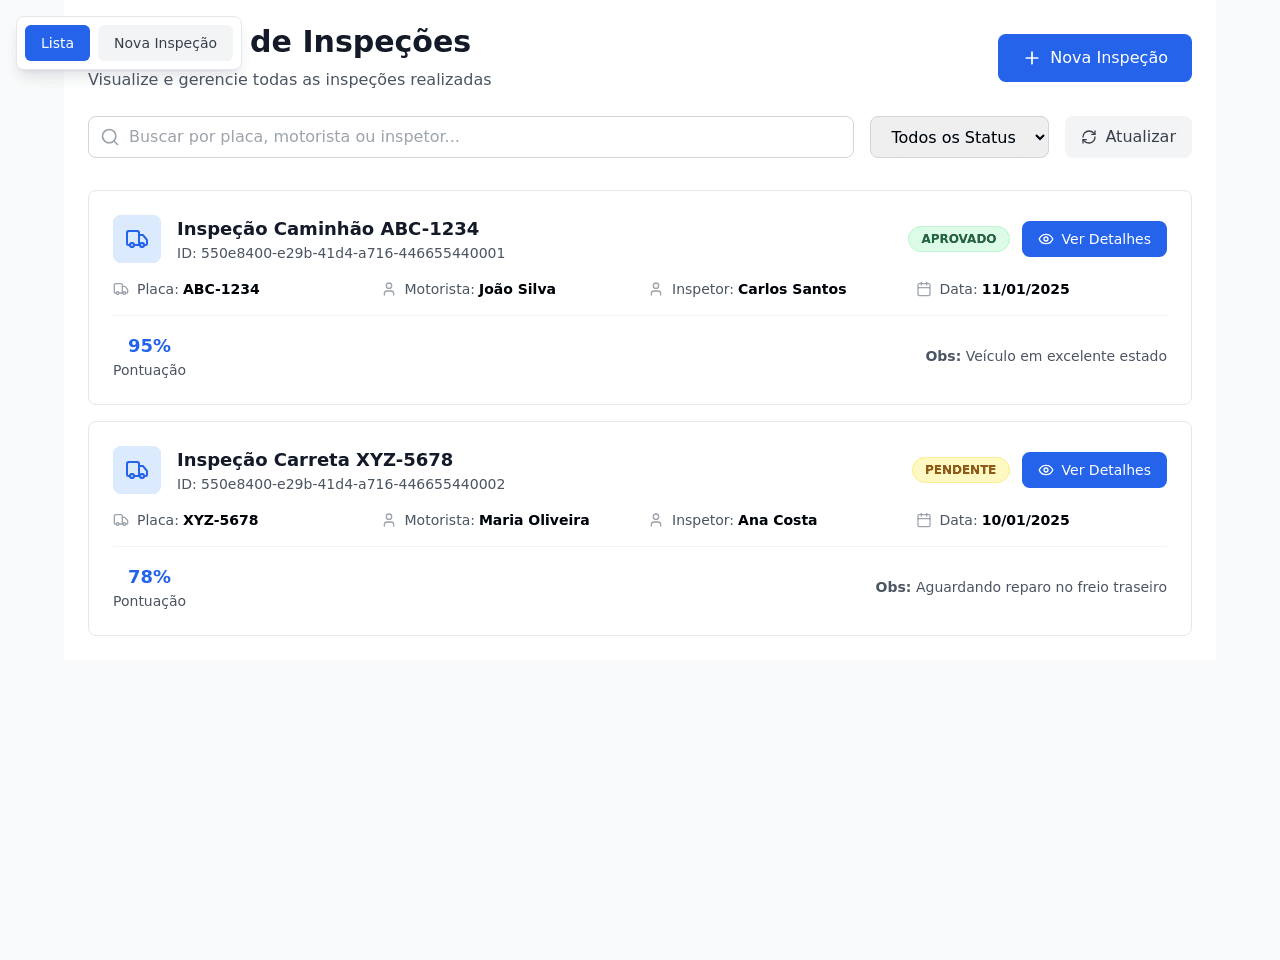Click the small truck icon beside Placa XYZ-5678

coord(121,520)
